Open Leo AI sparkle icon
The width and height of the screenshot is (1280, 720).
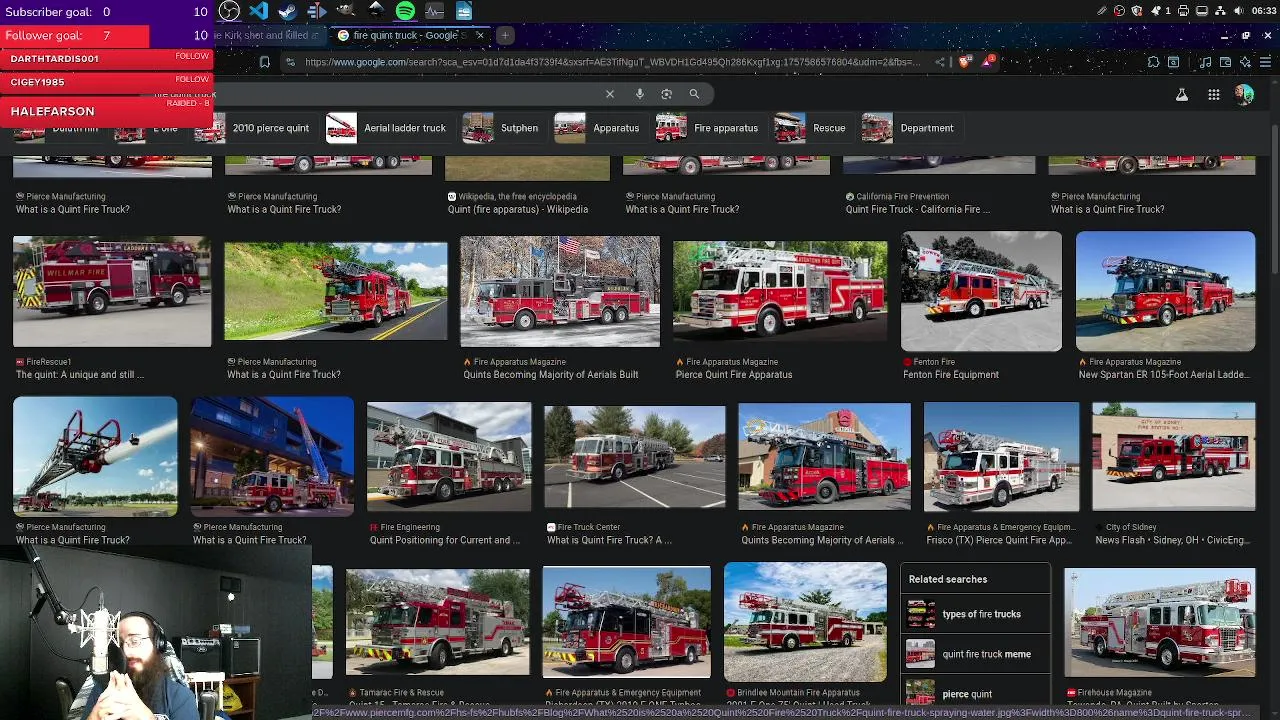pos(1245,62)
